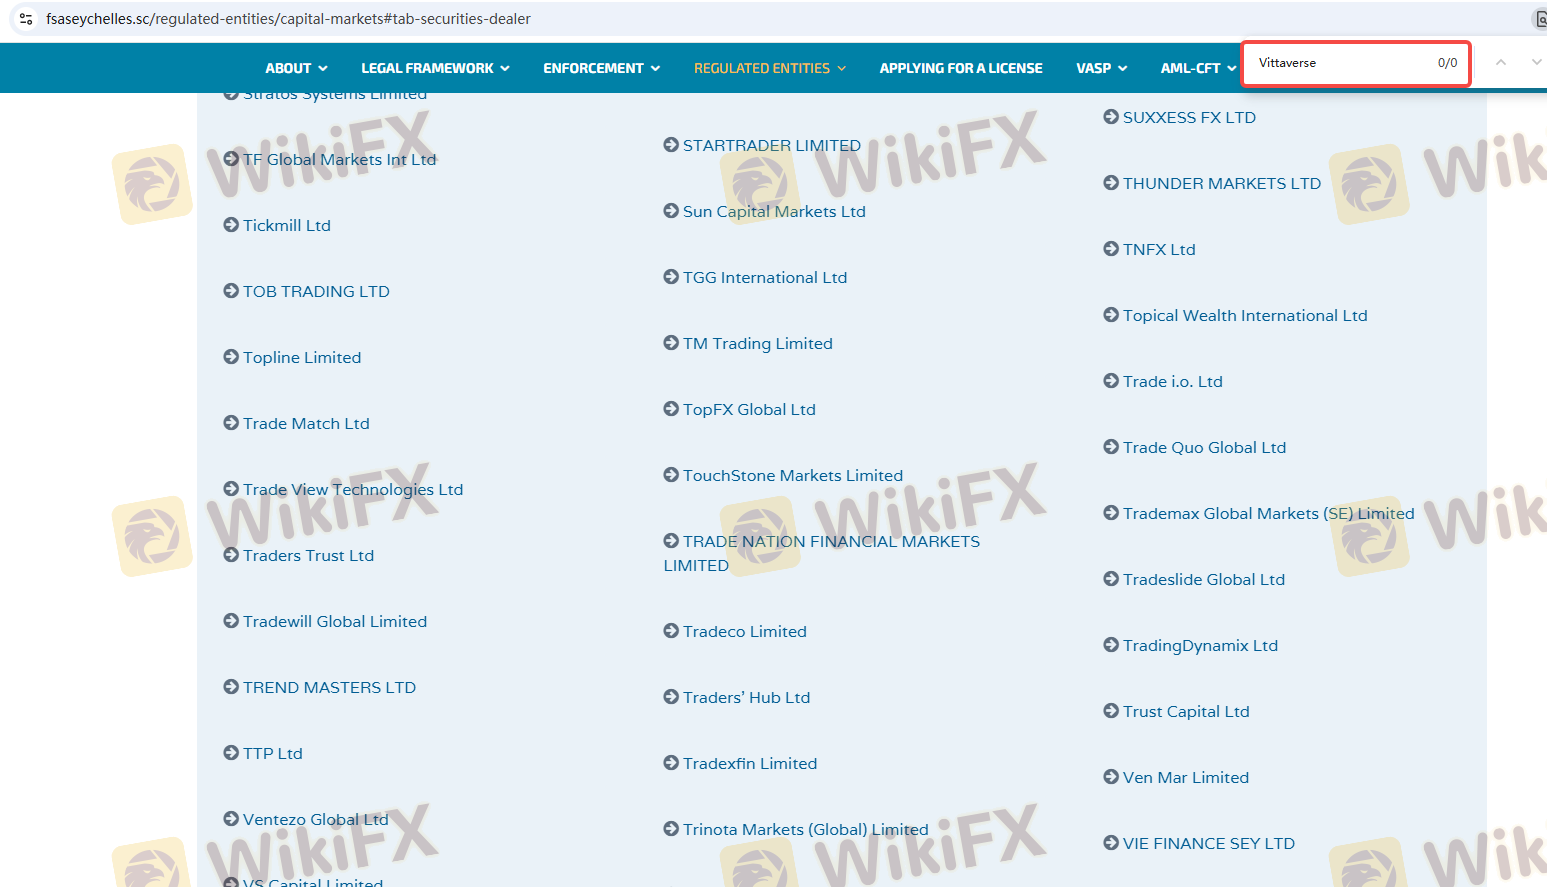1547x887 pixels.
Task: Click the browser address bar URL
Action: click(x=288, y=19)
